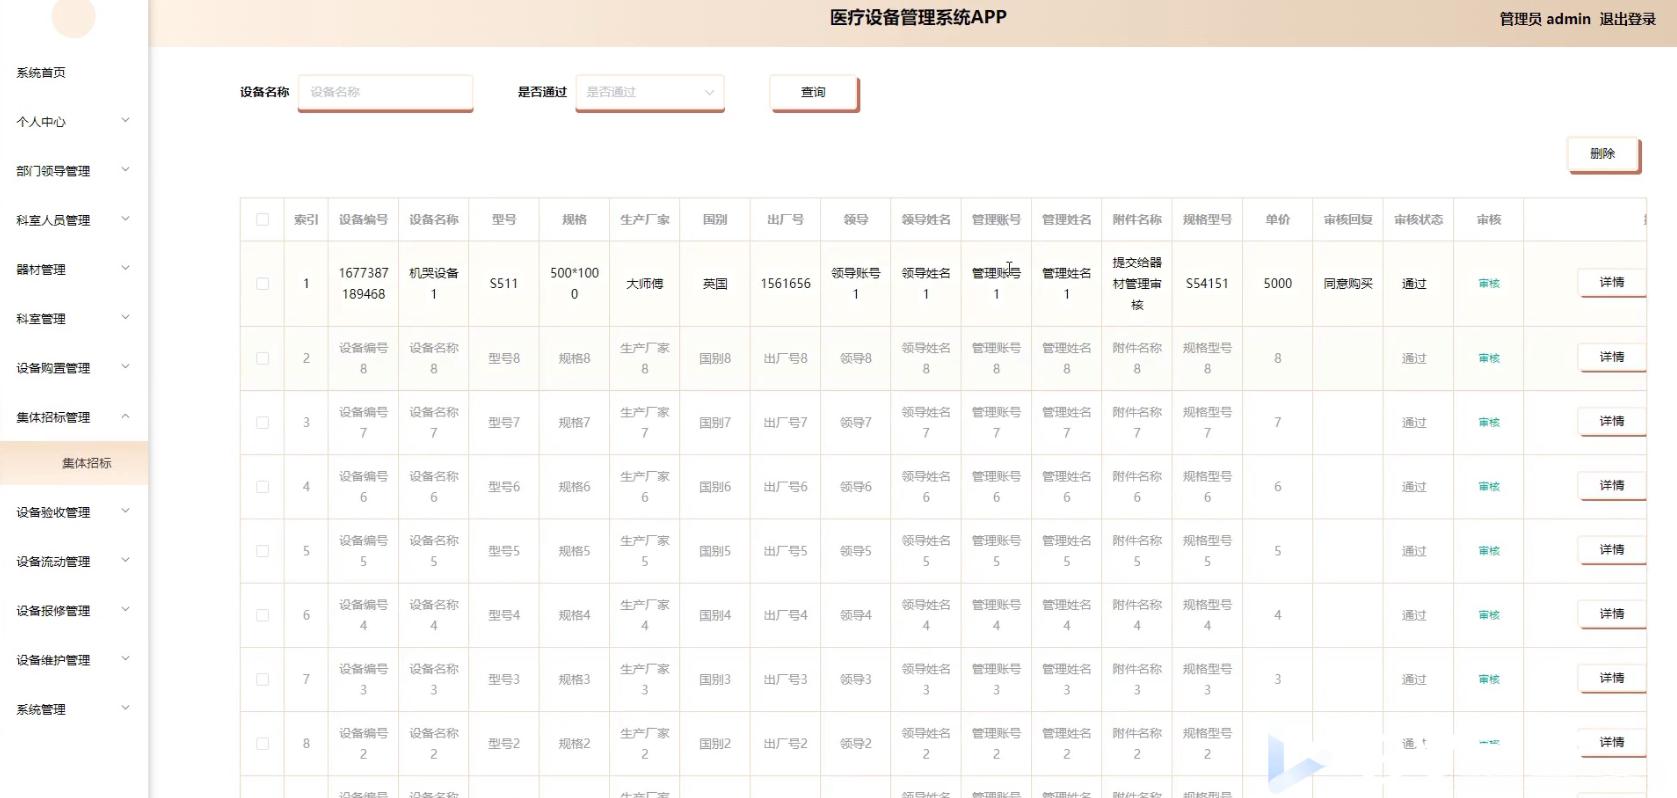
Task: Show 详情 for row index 5
Action: [1612, 550]
